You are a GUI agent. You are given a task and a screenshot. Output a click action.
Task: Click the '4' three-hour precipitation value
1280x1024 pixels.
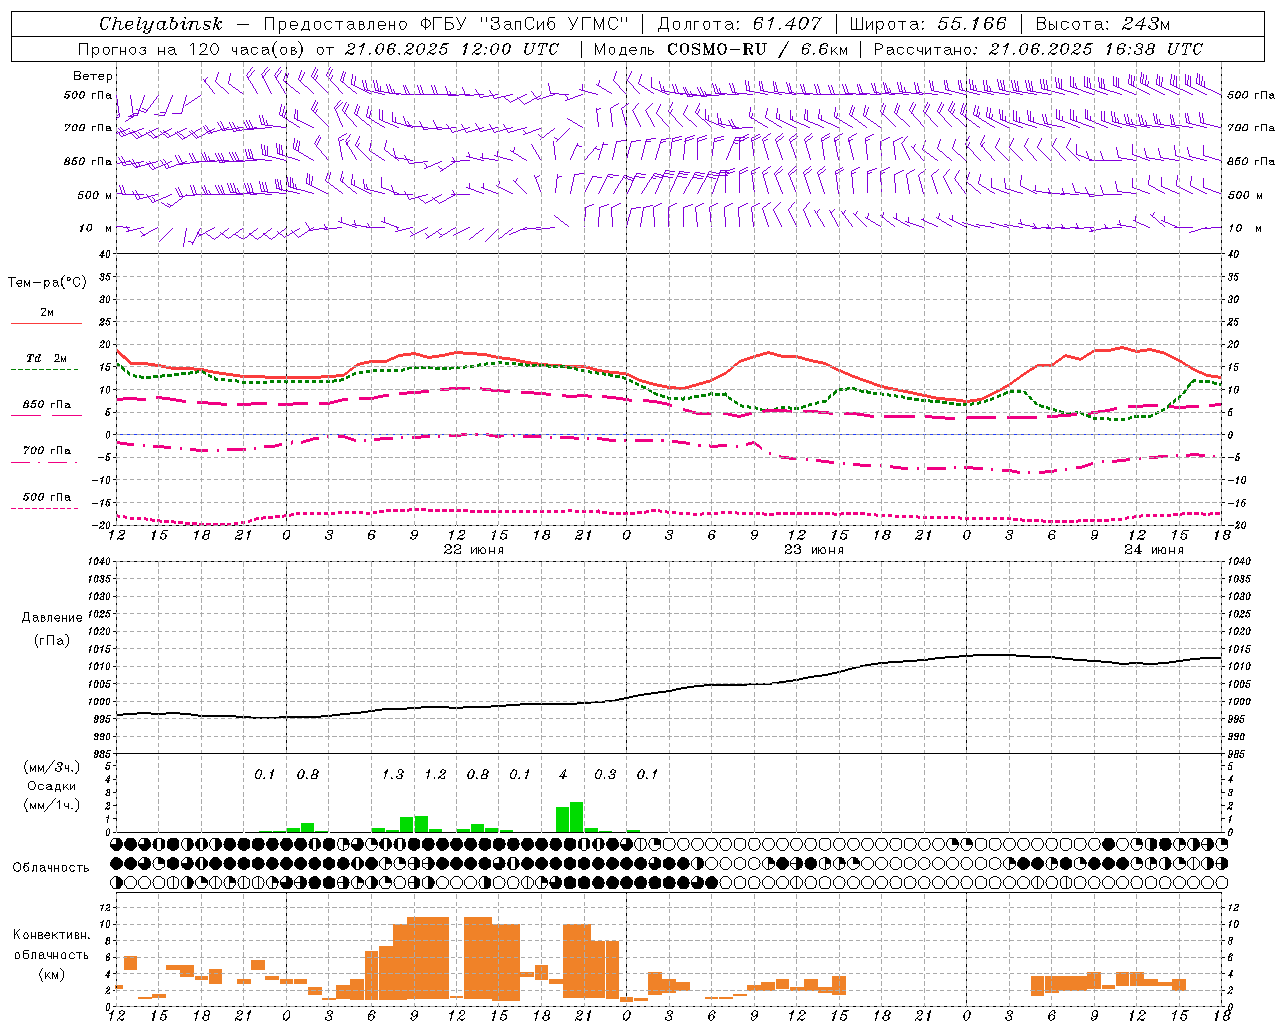point(563,775)
